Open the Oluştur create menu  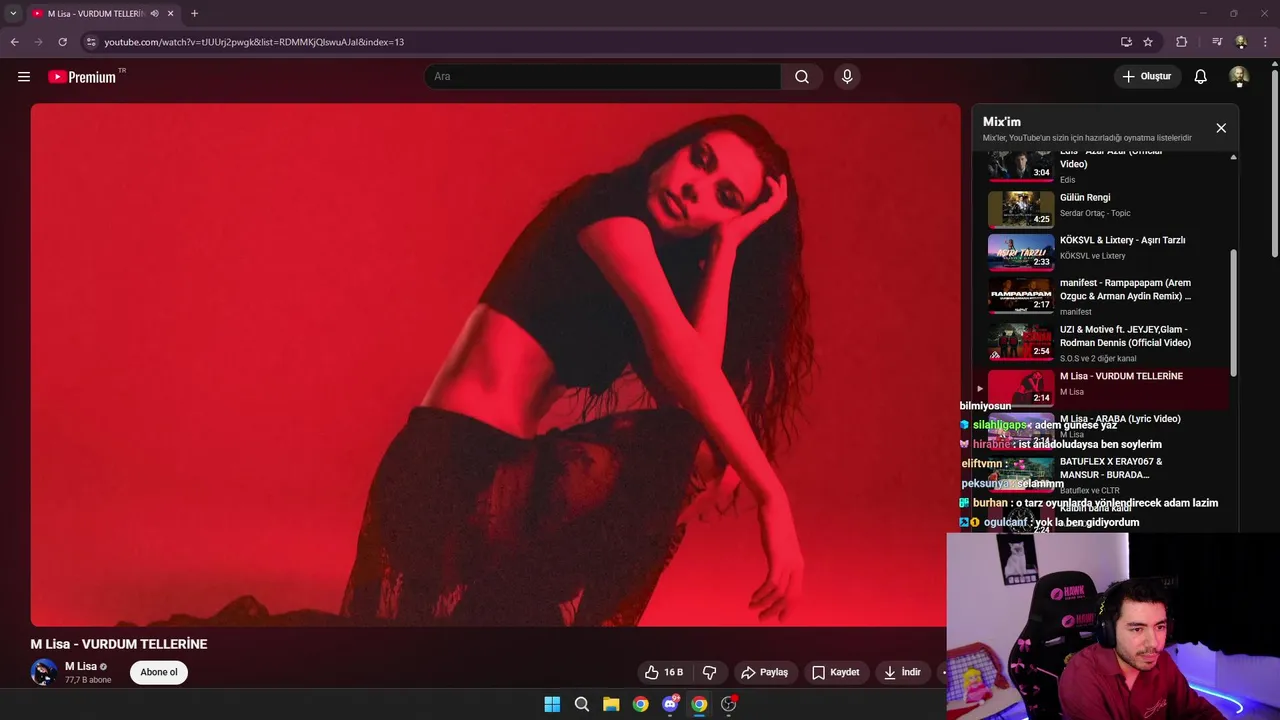tap(1147, 77)
